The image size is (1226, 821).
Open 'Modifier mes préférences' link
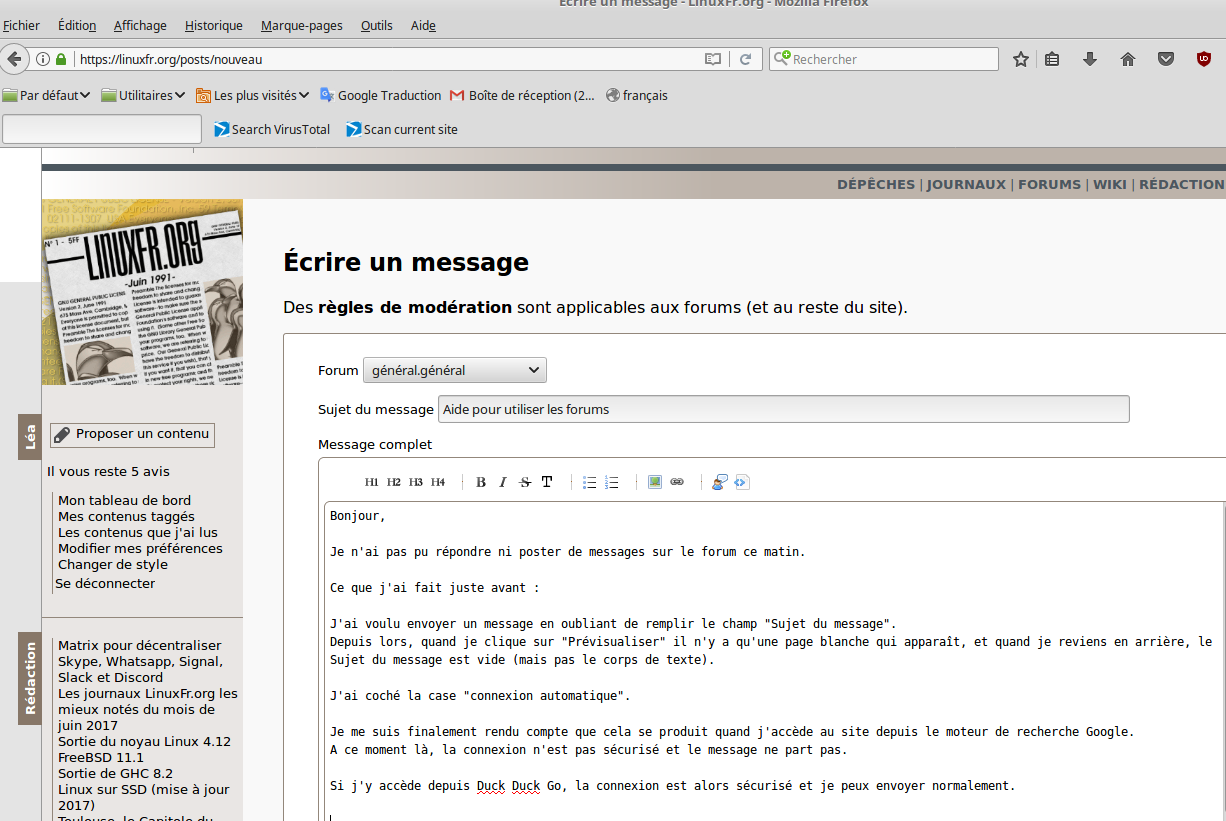[140, 548]
